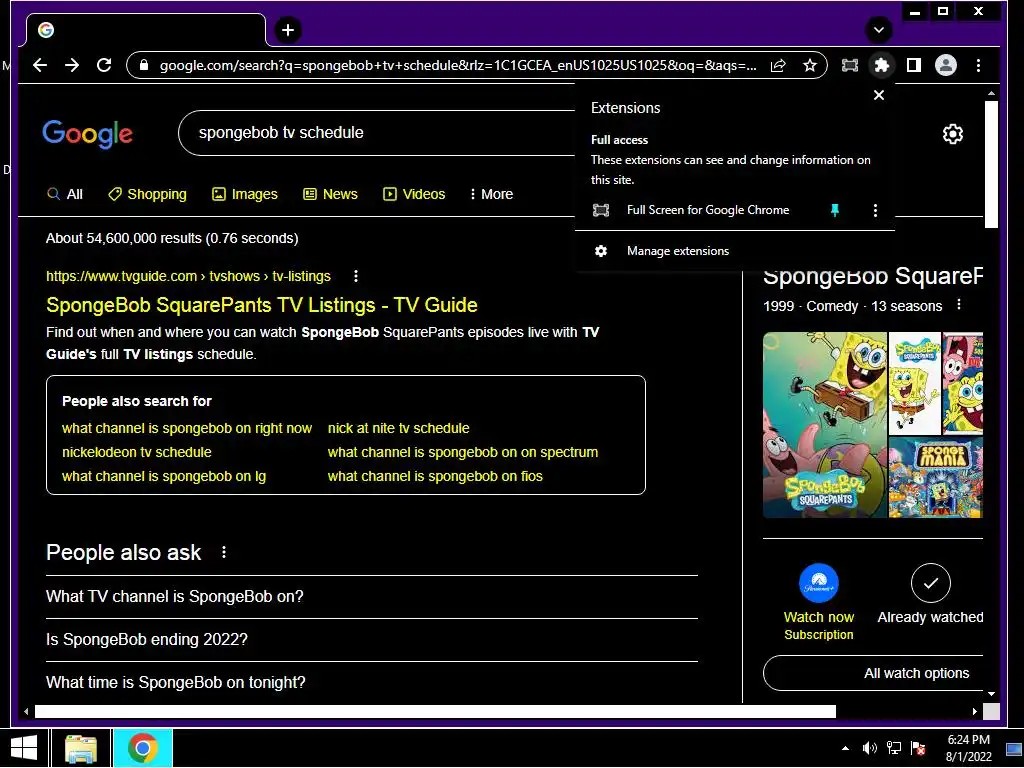
Task: Expand What time is SpongeBob on tonight?
Action: pyautogui.click(x=372, y=682)
